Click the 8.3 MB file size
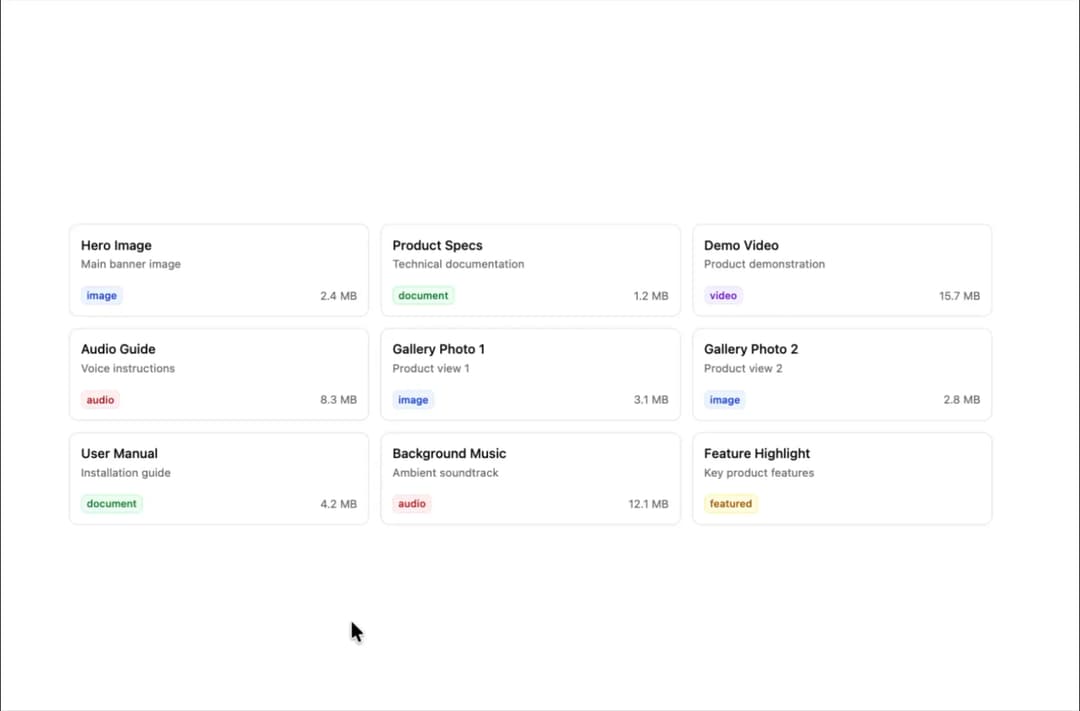 [x=338, y=400]
